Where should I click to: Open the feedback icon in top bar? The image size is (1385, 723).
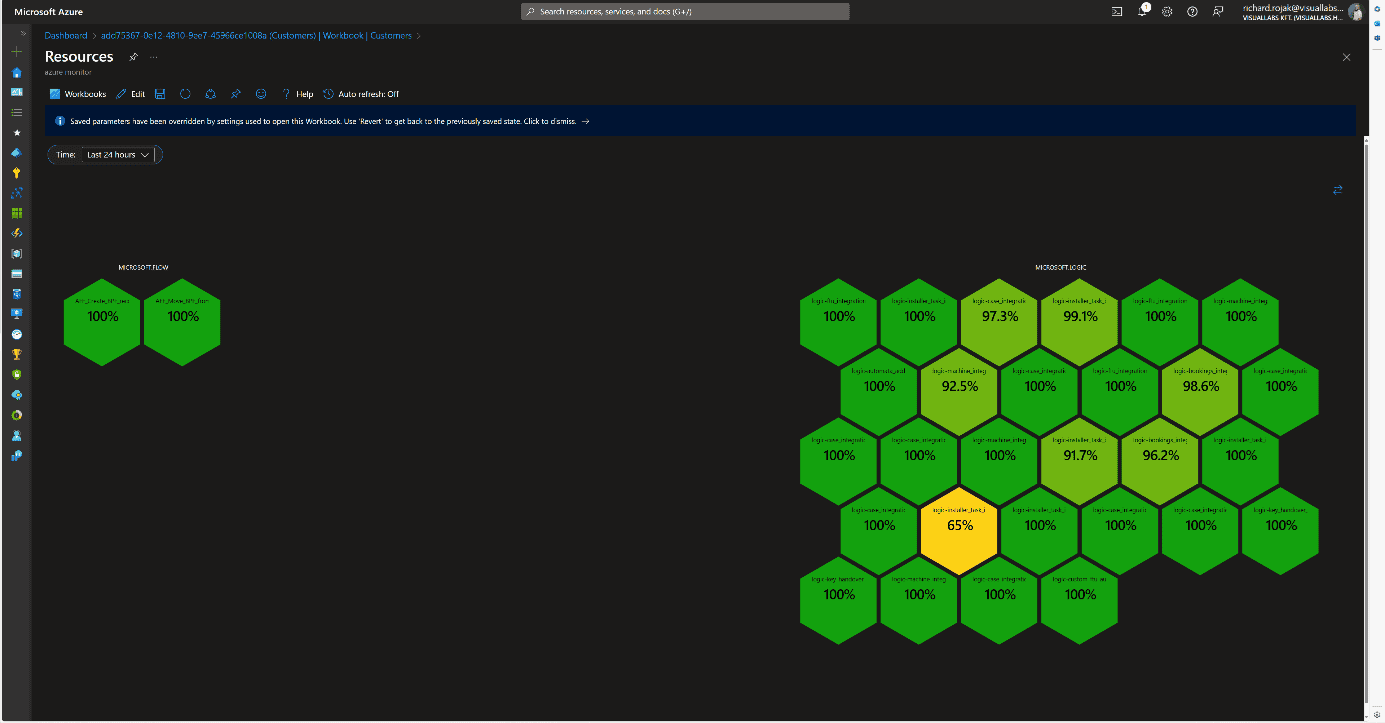[1217, 11]
